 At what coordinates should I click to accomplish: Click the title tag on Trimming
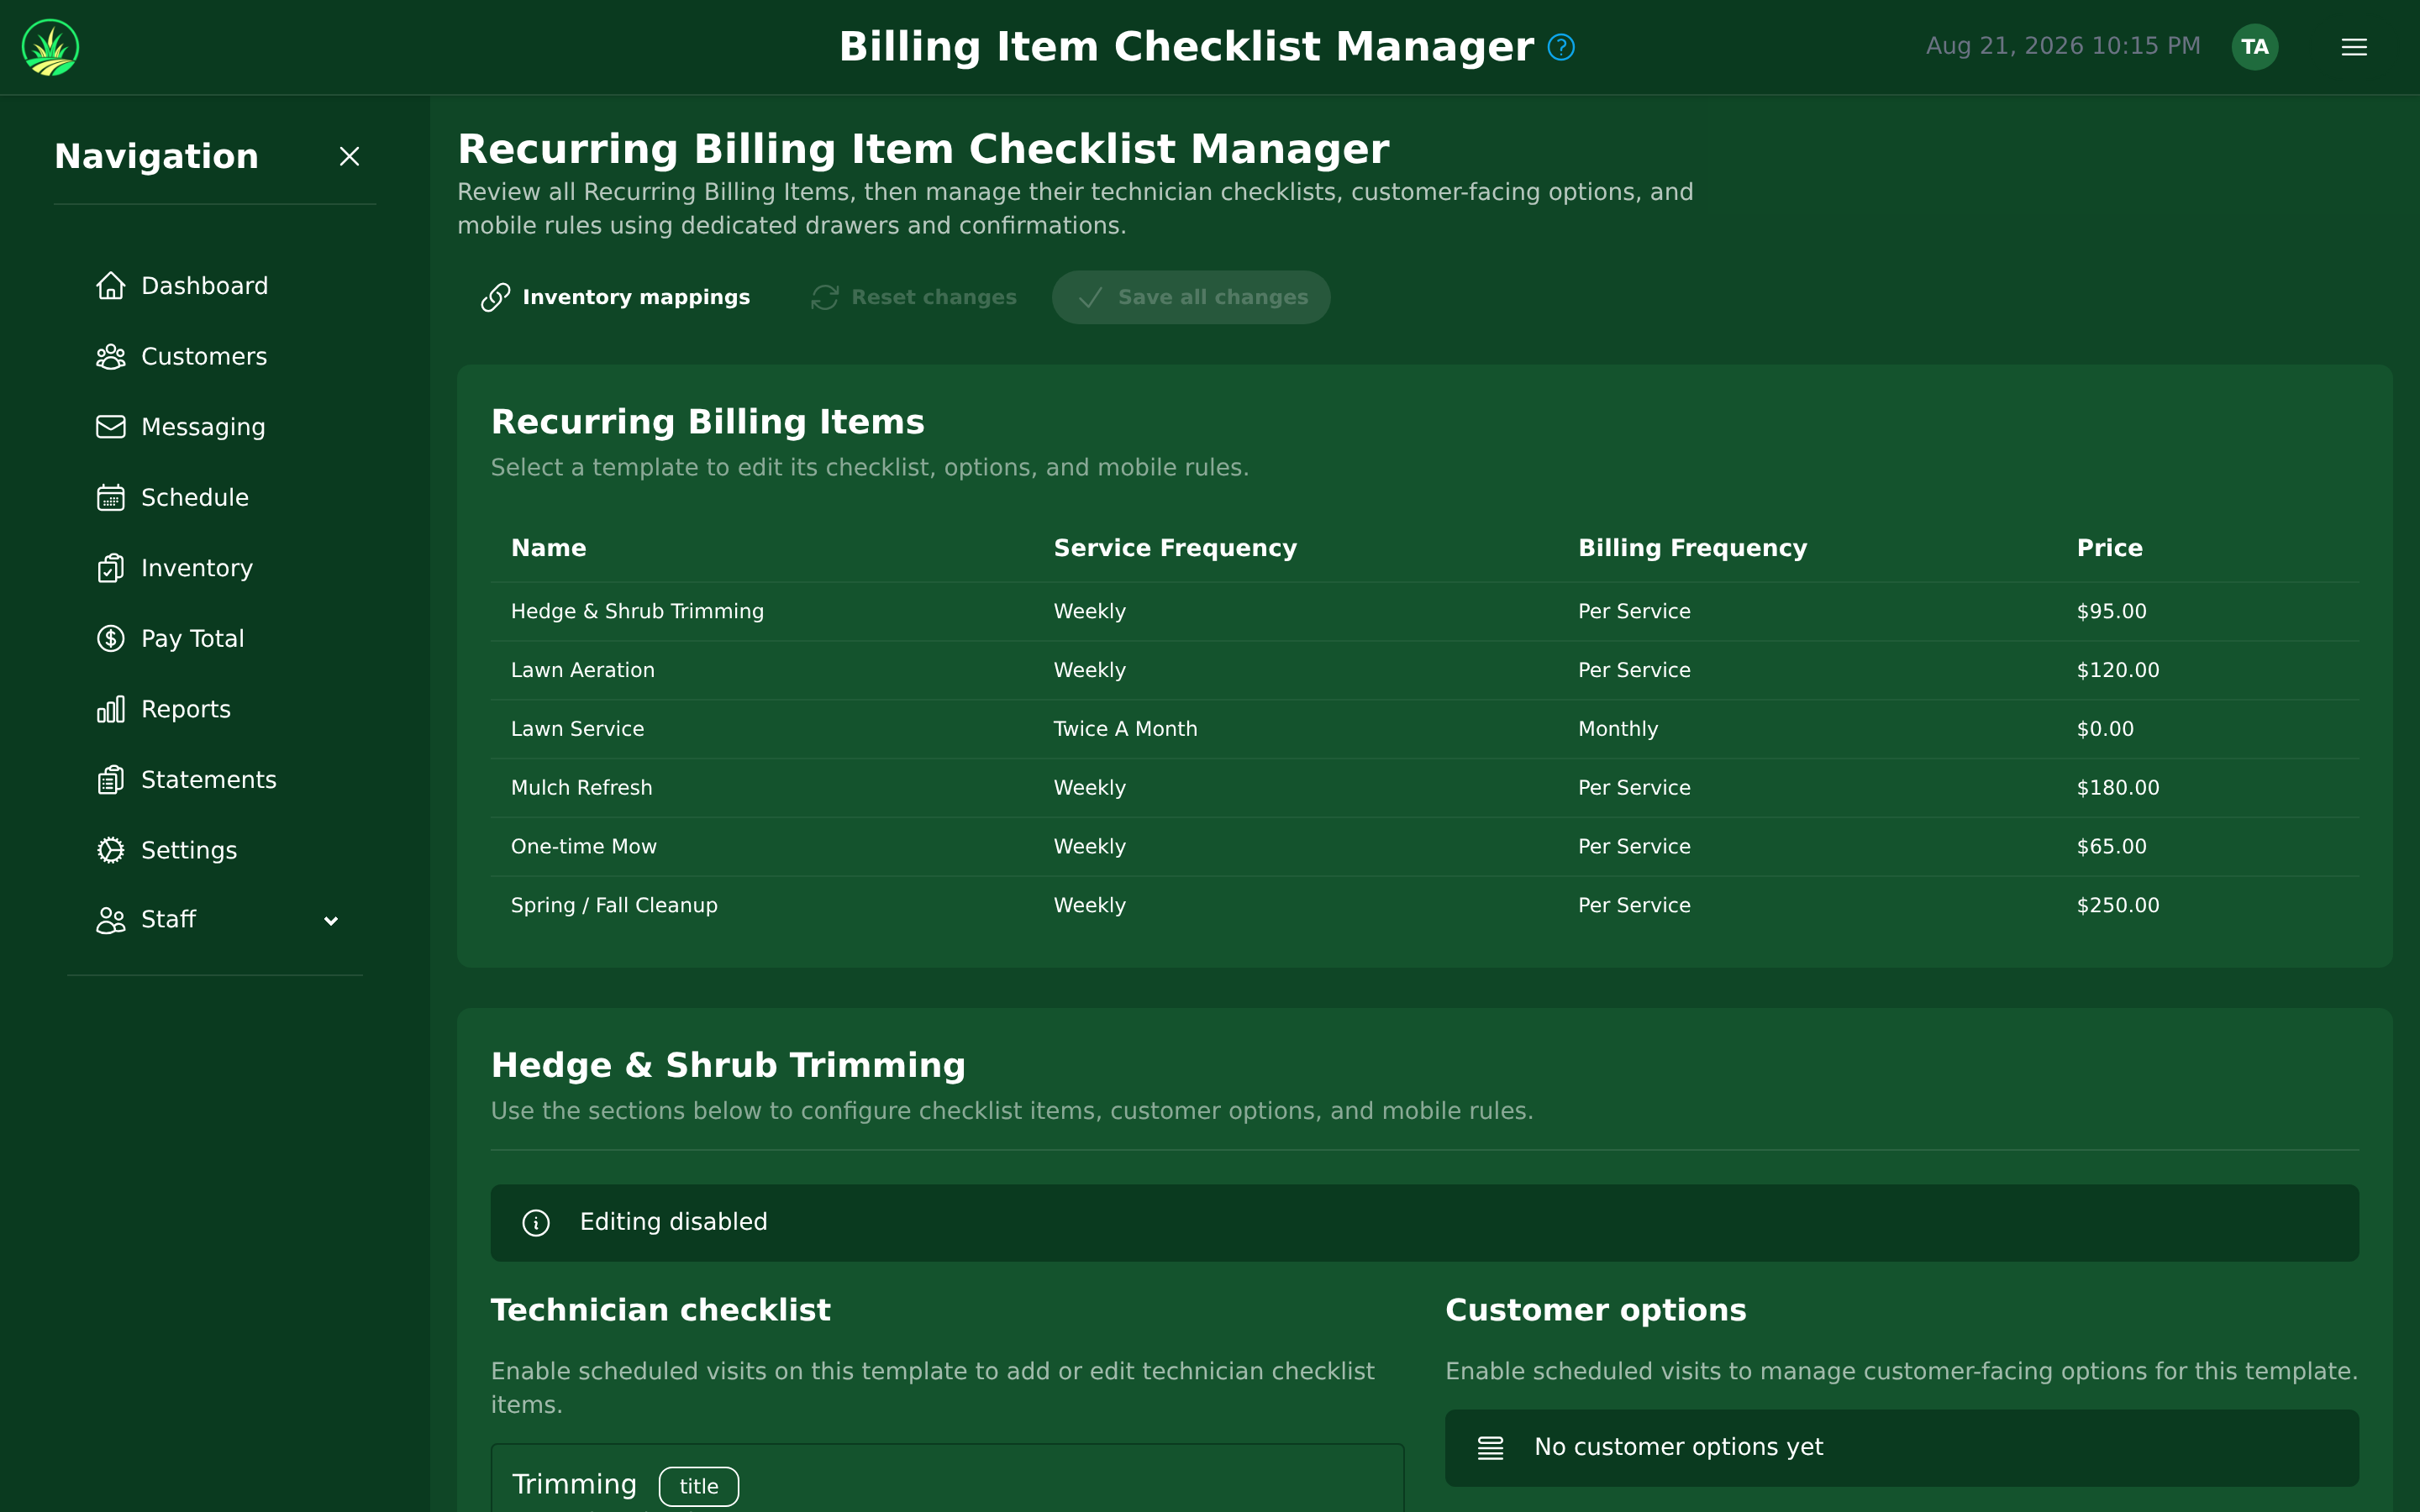[x=698, y=1487]
